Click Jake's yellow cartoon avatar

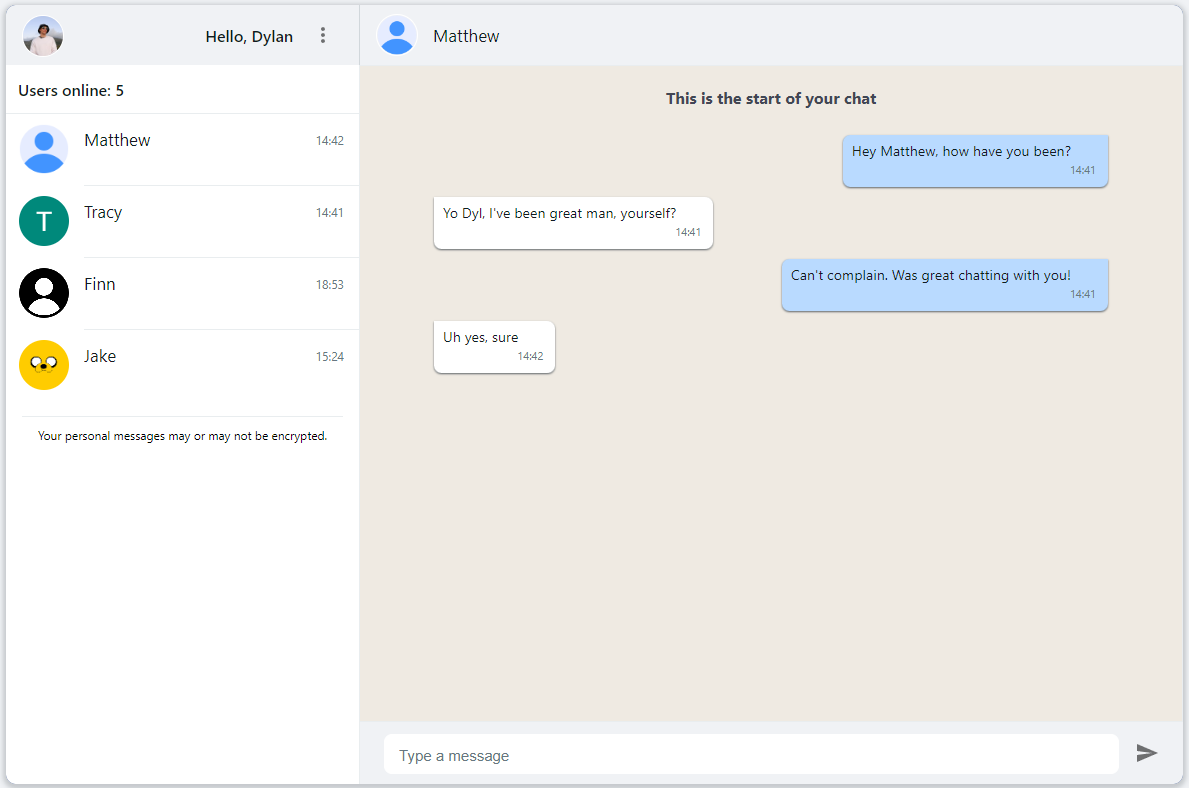pyautogui.click(x=44, y=365)
